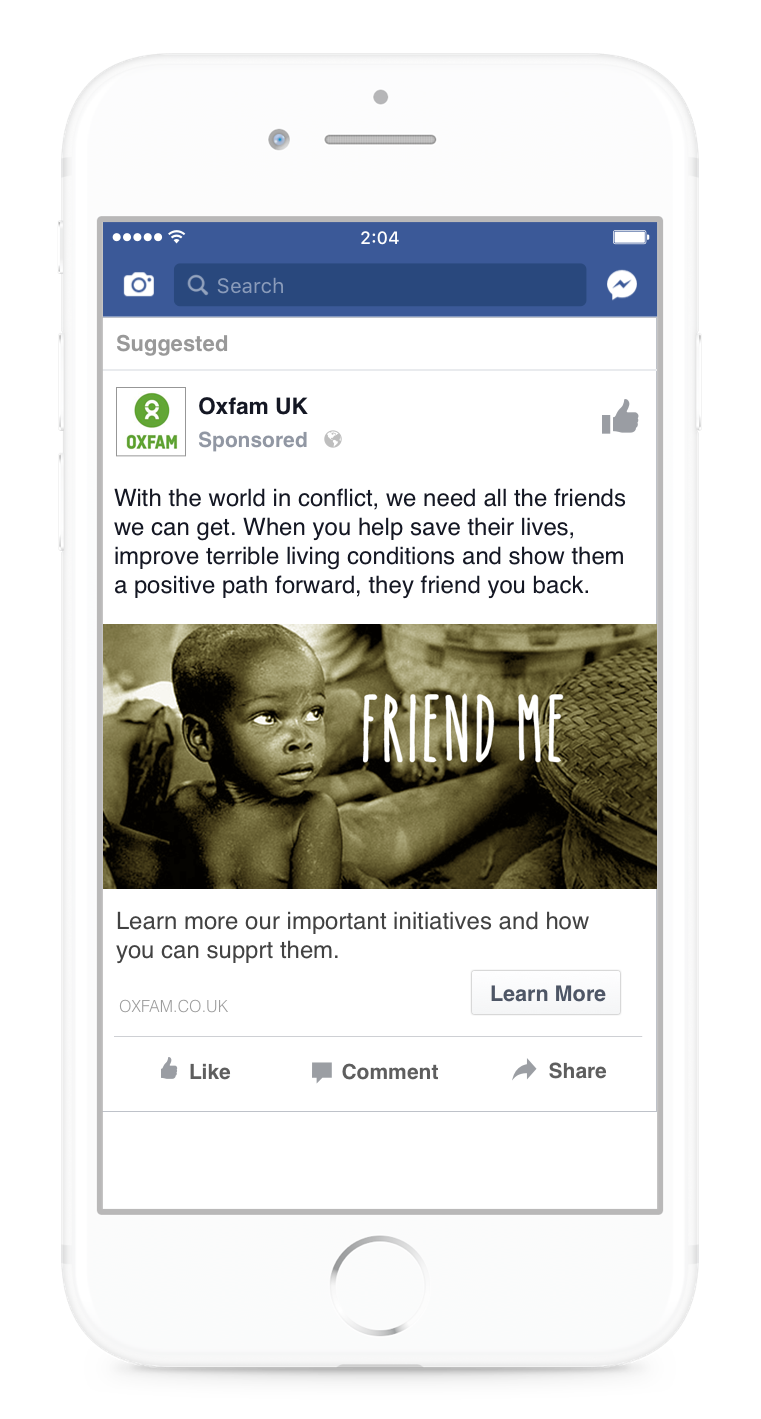
Task: Tap the post body text about conflict
Action: tap(370, 541)
